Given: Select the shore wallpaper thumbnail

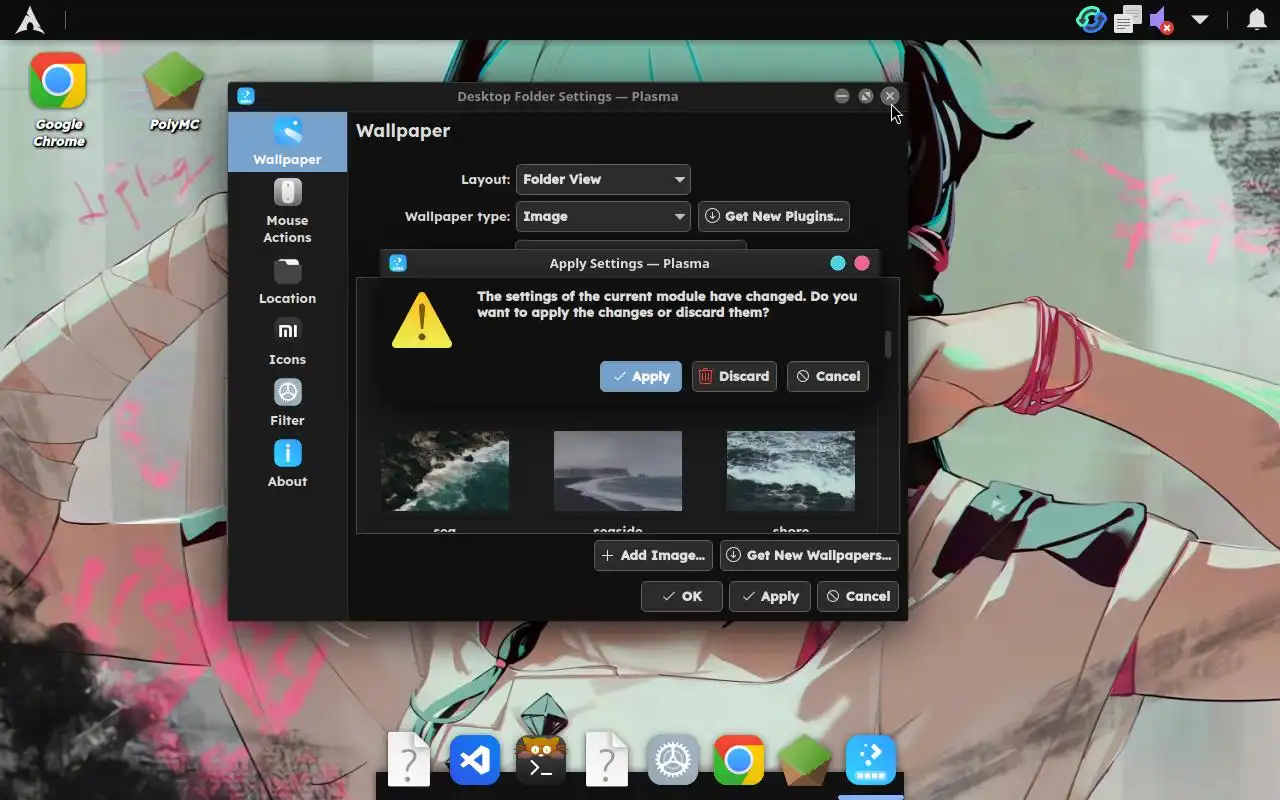Looking at the screenshot, I should (x=791, y=471).
